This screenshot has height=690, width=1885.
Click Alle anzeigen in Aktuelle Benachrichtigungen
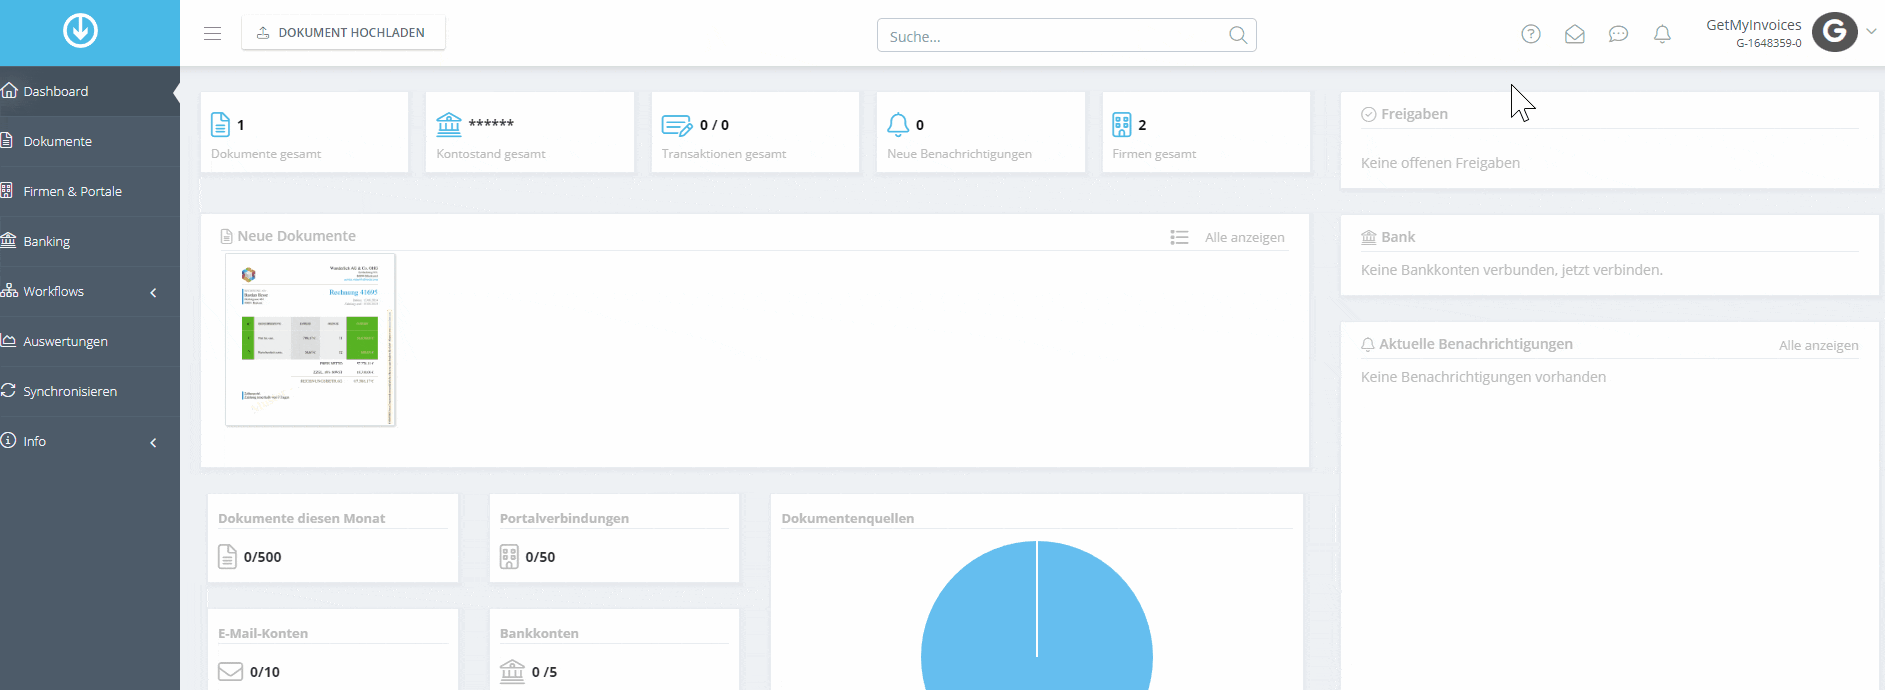coord(1818,345)
